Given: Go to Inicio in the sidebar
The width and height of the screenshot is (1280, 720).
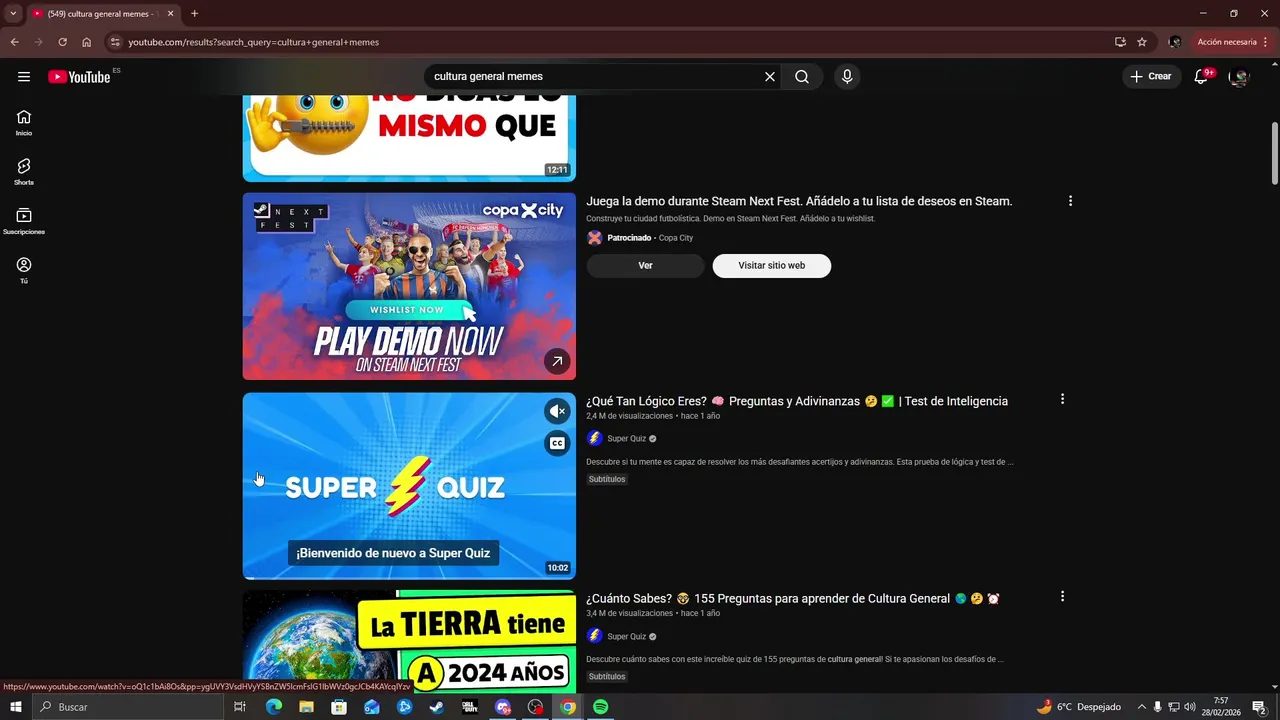Looking at the screenshot, I should coord(24,123).
